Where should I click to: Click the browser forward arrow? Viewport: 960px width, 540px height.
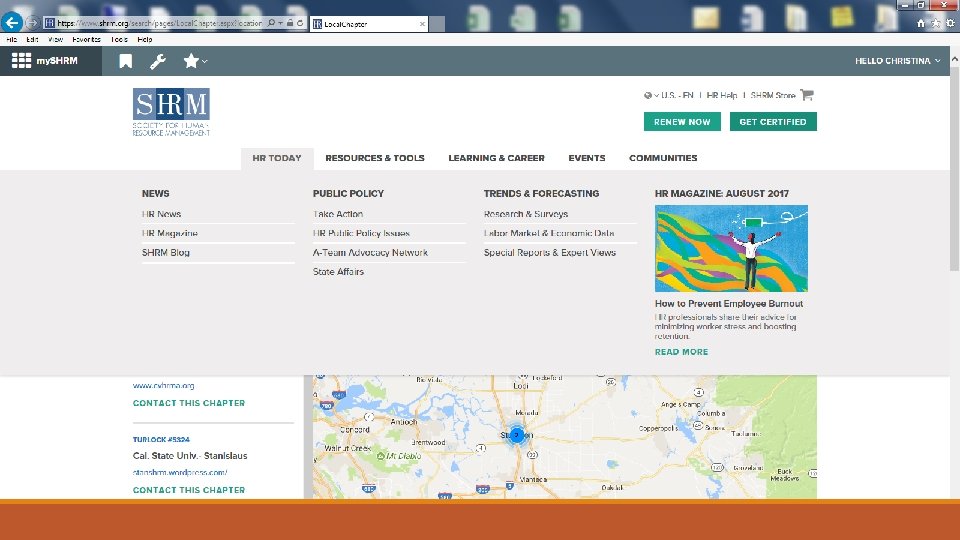tap(32, 23)
